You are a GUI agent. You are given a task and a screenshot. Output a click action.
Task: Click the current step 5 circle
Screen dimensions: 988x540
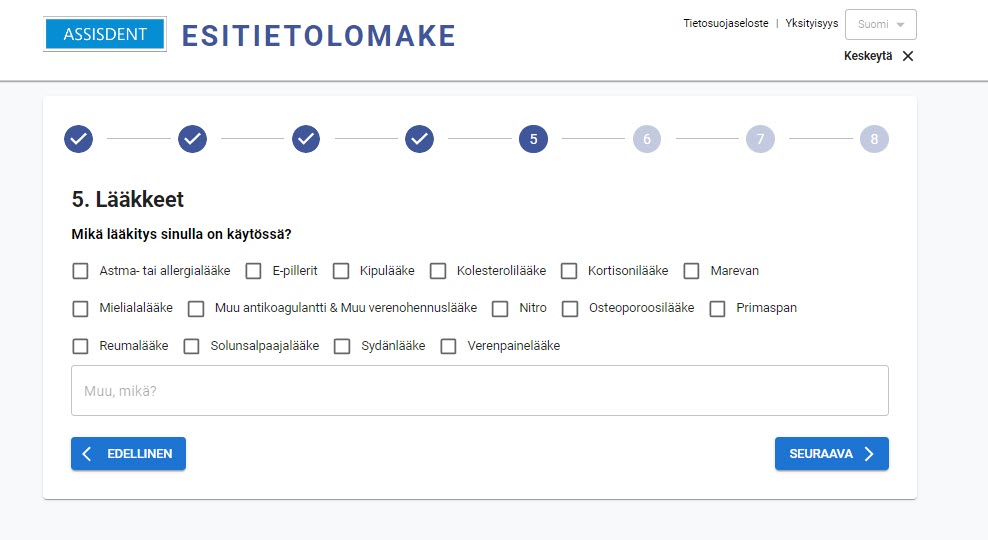533,139
